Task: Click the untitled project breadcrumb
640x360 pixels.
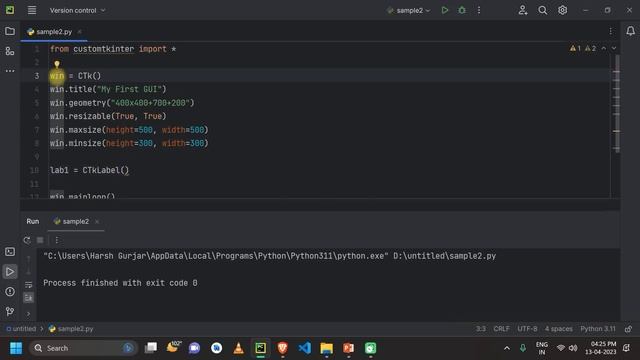Action: (21, 329)
